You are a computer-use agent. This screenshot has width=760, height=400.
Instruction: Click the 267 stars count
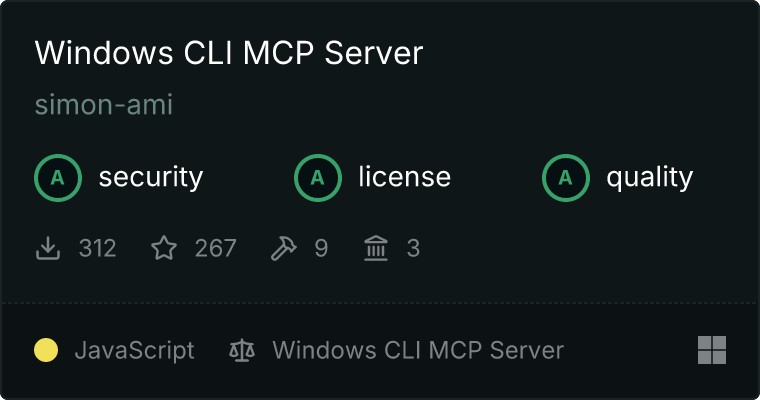[216, 248]
